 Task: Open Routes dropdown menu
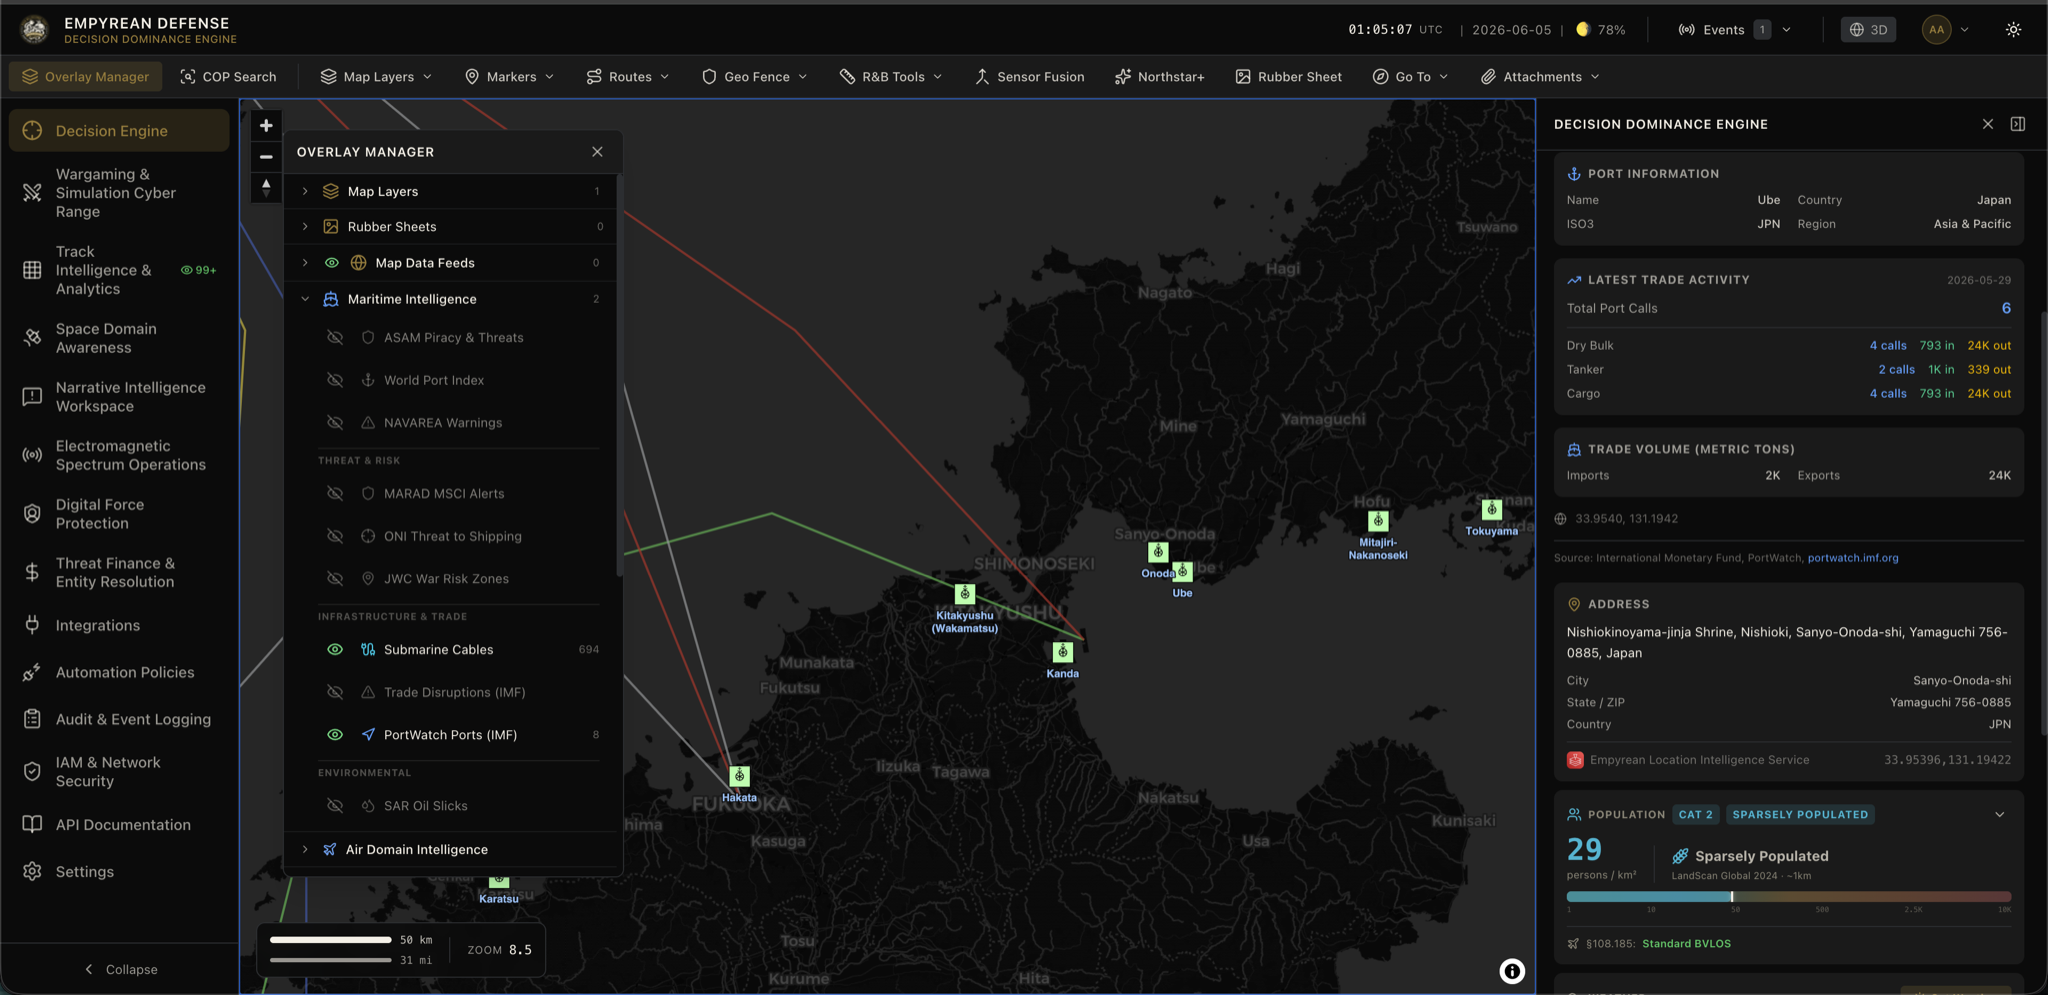pos(627,77)
